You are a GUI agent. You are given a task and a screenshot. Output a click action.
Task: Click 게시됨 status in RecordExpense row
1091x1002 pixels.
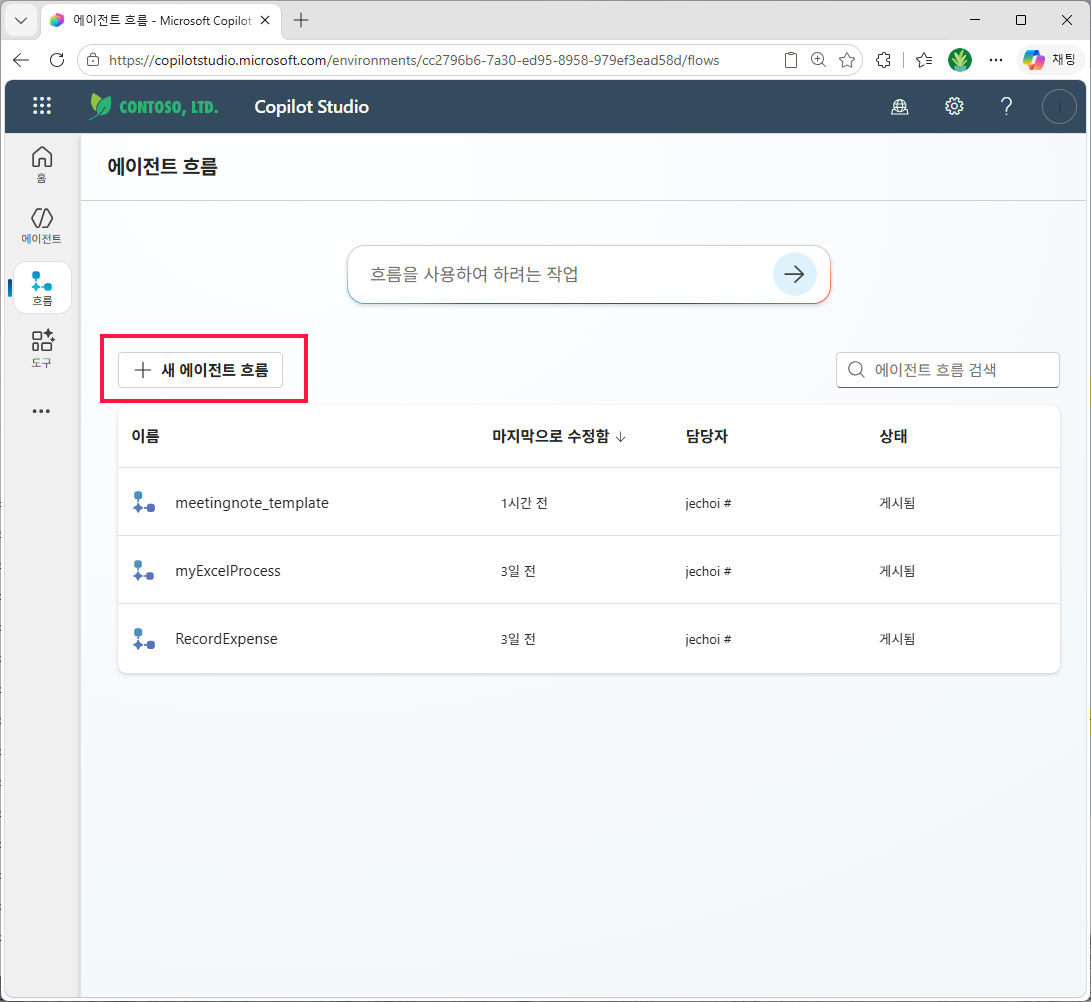pyautogui.click(x=897, y=639)
